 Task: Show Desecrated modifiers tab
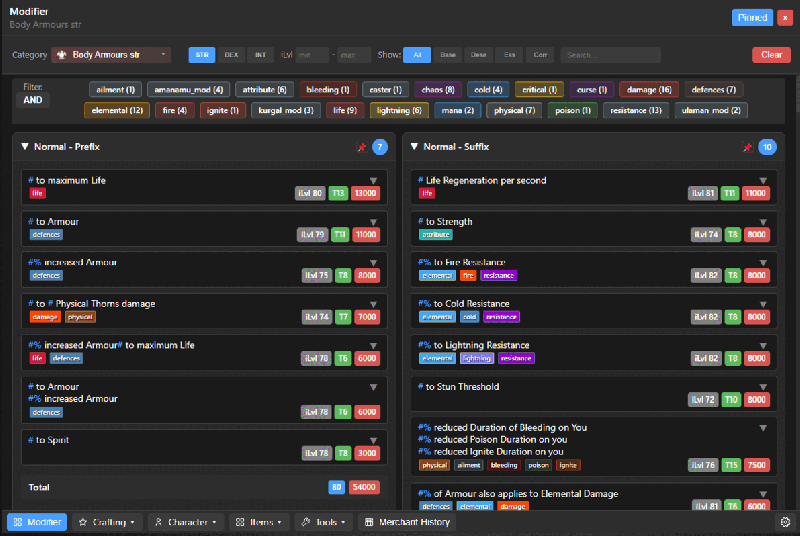coord(478,55)
